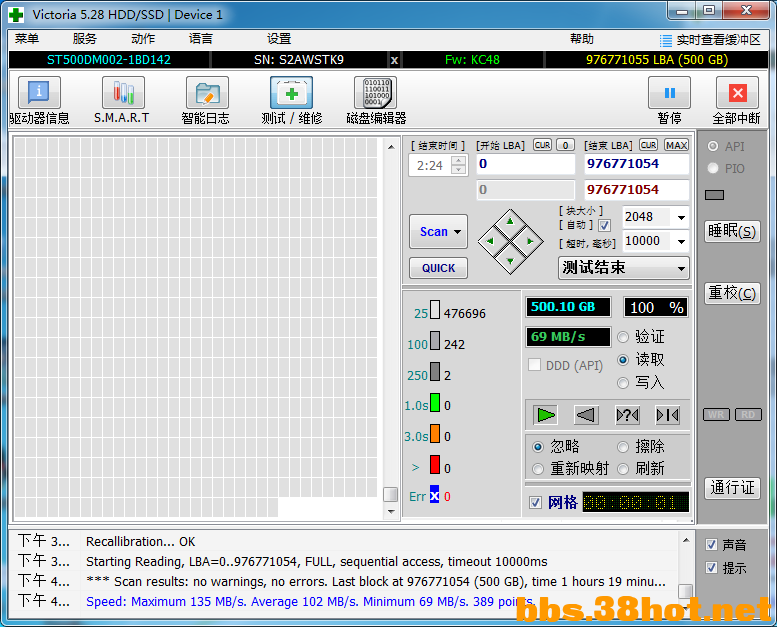Toggle the hints (提示) checkbox
This screenshot has height=627, width=777.
pos(711,568)
